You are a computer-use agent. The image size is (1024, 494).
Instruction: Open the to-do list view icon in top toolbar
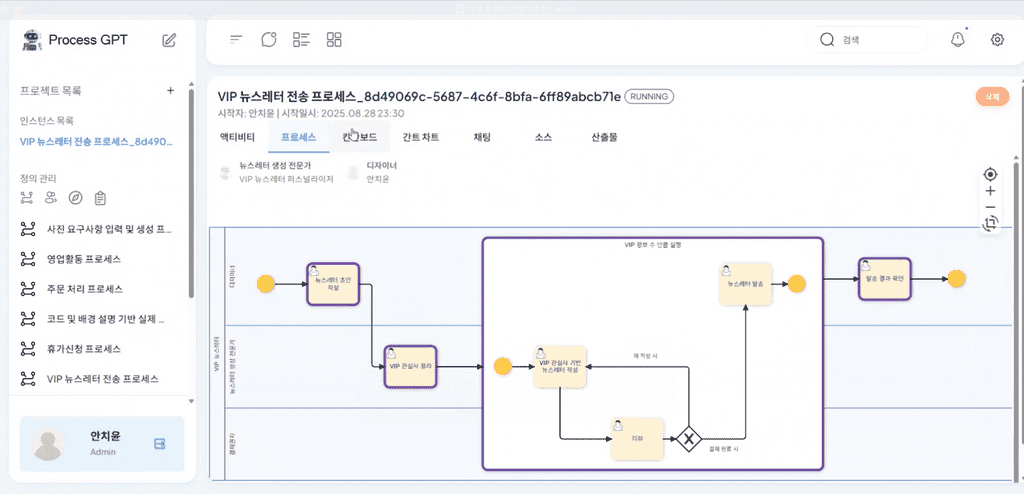[x=301, y=39]
